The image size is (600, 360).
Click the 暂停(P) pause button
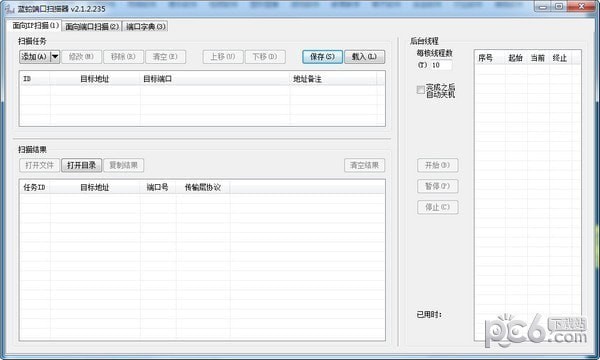point(437,186)
